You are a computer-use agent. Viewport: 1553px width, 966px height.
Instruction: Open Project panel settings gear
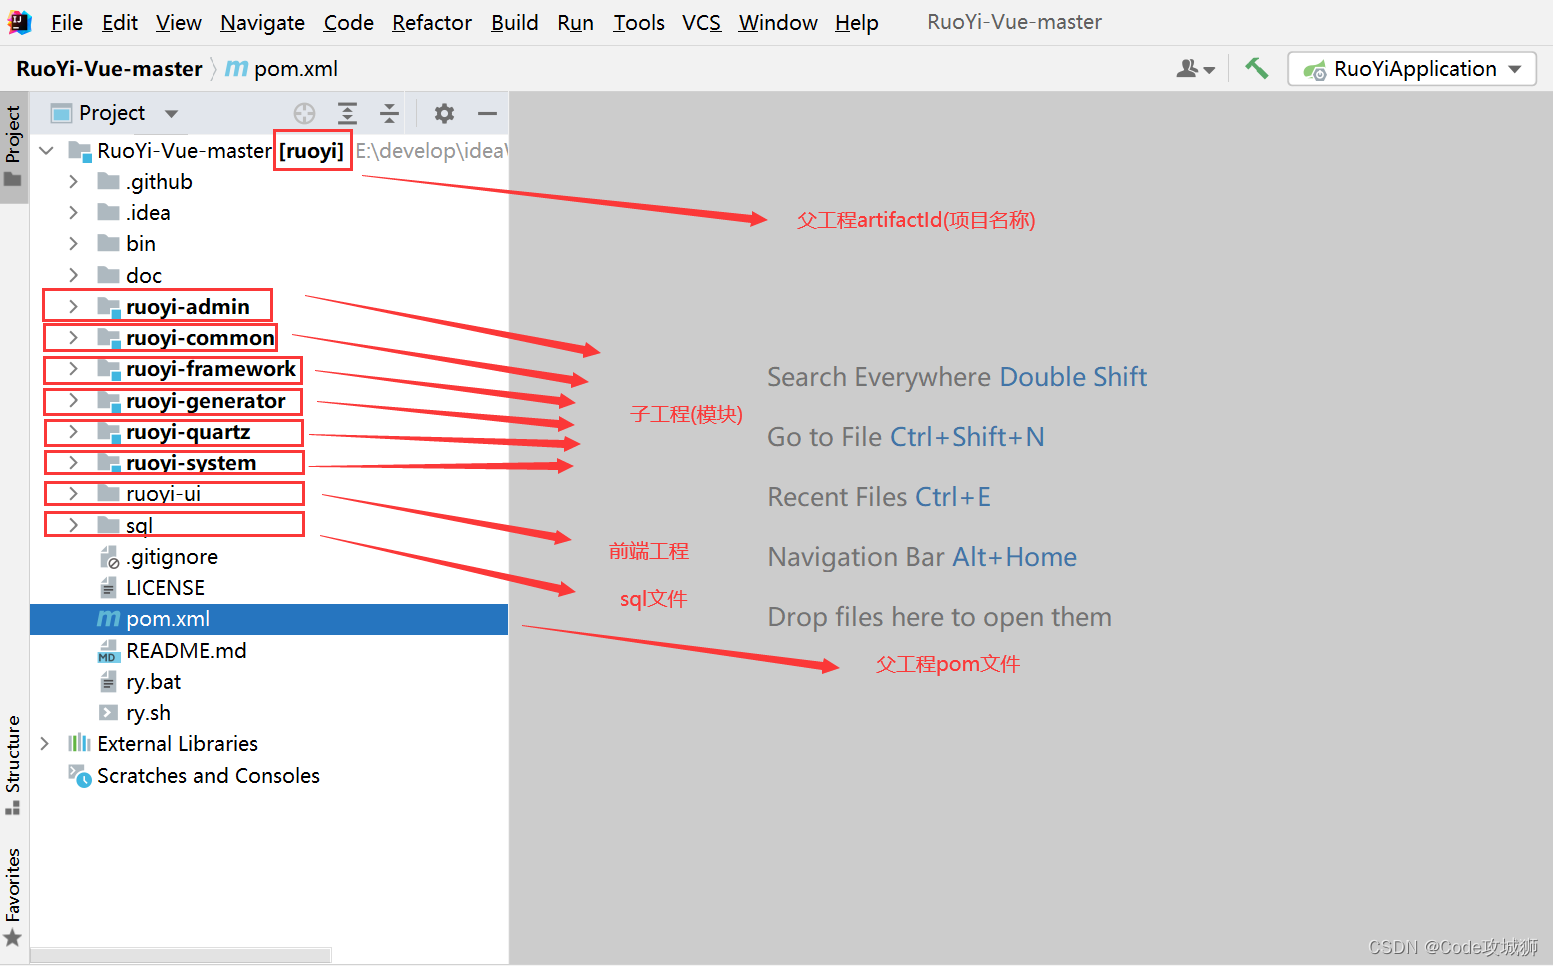(x=444, y=113)
